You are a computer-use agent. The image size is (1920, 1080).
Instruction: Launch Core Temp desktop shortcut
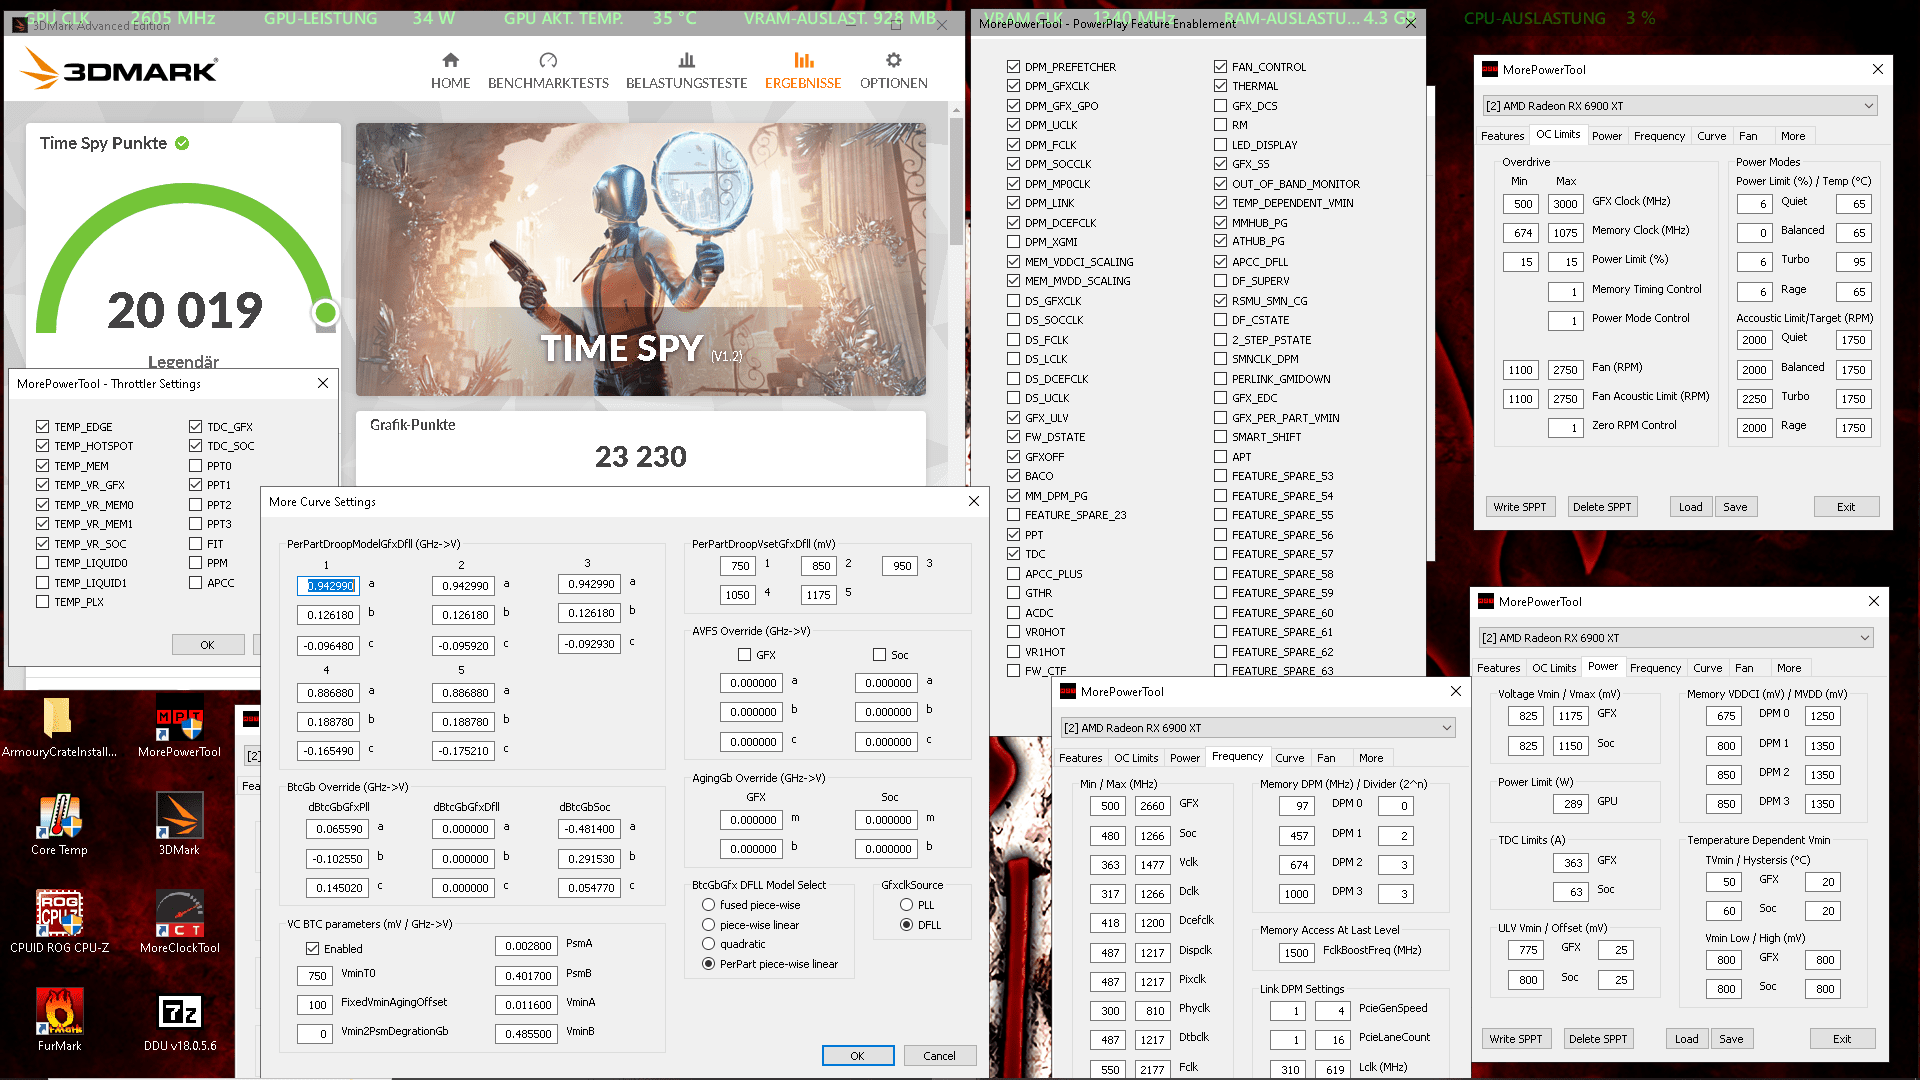pos(59,826)
